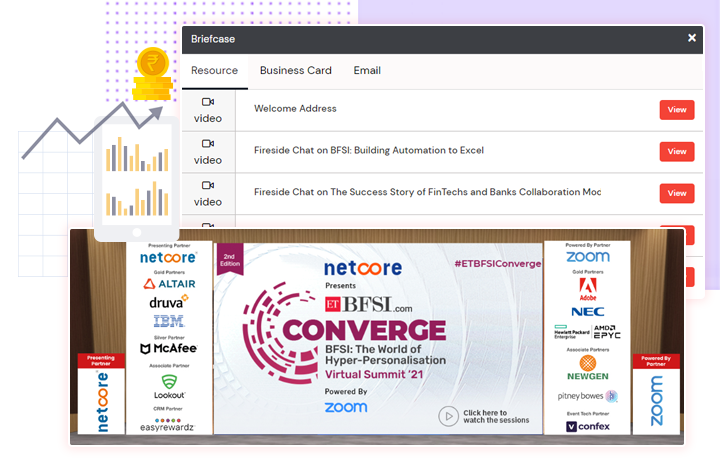720x460 pixels.
Task: View FinTechs and Banks Collaboration video
Action: click(677, 194)
